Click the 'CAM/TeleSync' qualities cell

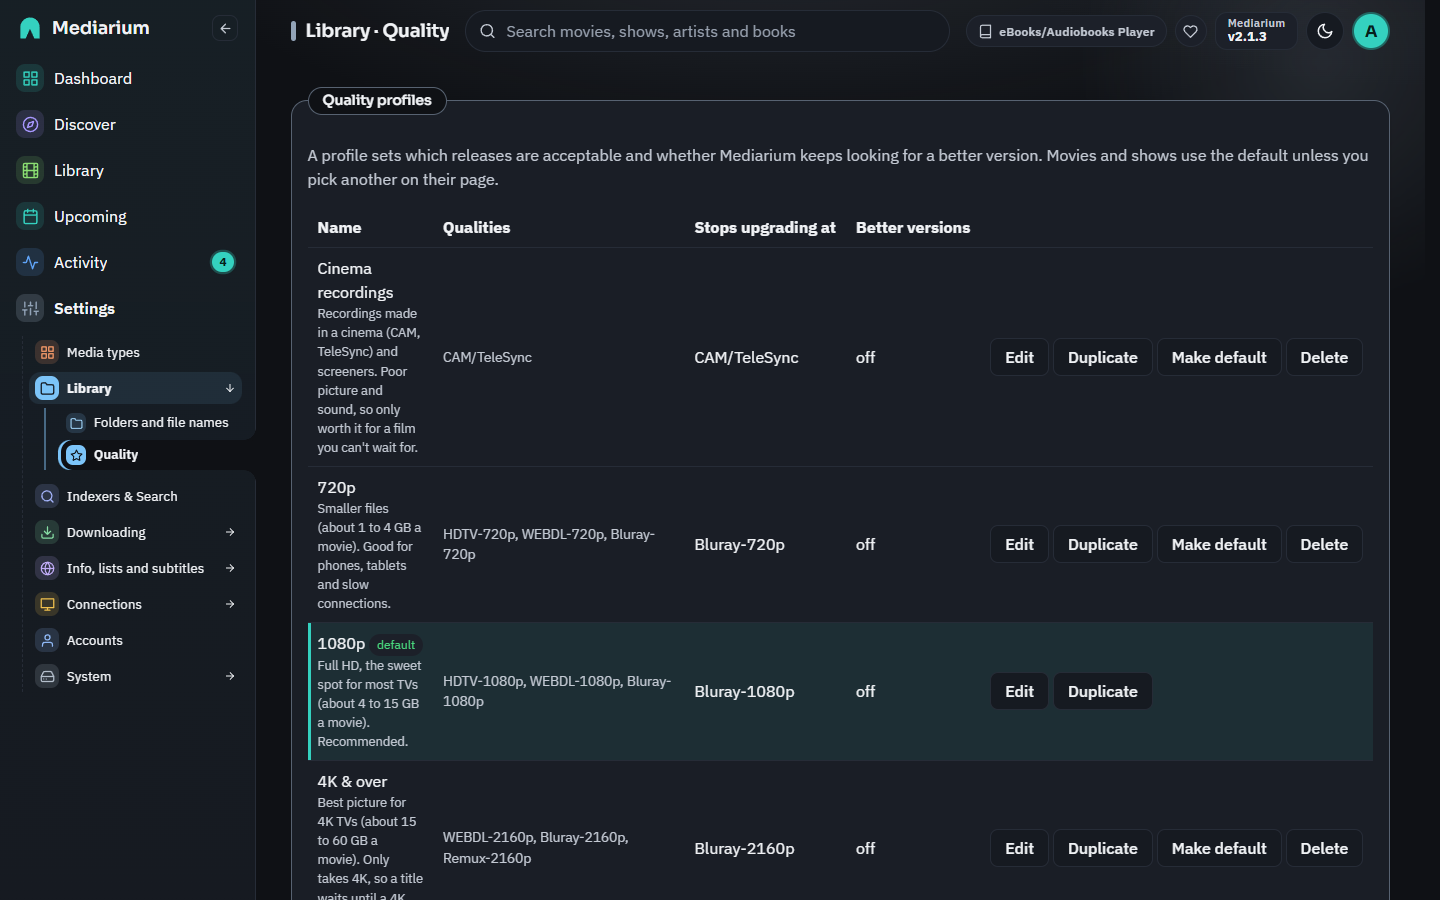(487, 357)
